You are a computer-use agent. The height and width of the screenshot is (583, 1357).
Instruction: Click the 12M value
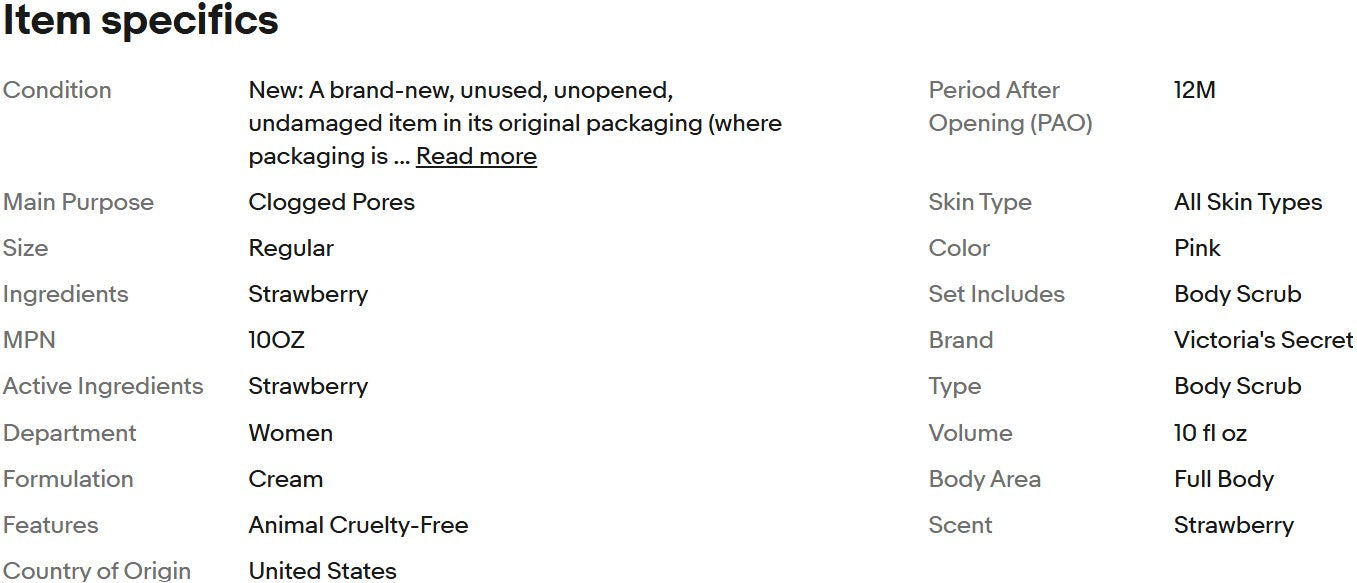tap(1194, 90)
